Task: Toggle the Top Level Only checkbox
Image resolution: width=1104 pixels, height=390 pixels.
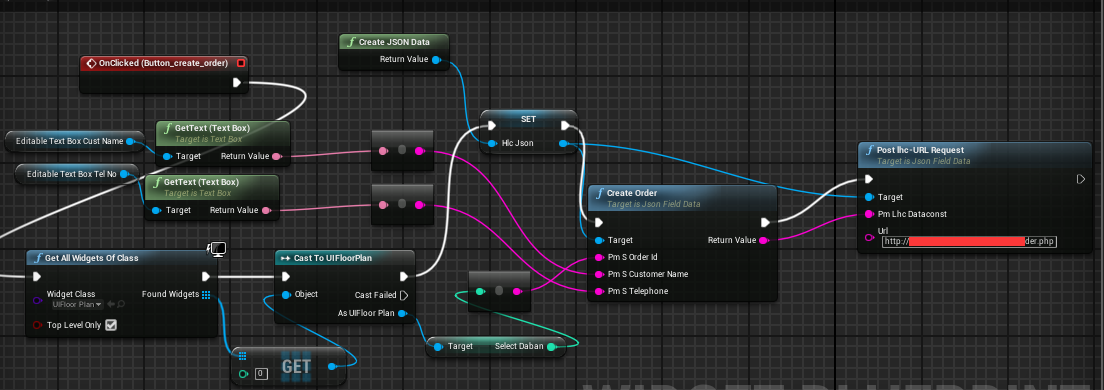Action: (x=111, y=325)
